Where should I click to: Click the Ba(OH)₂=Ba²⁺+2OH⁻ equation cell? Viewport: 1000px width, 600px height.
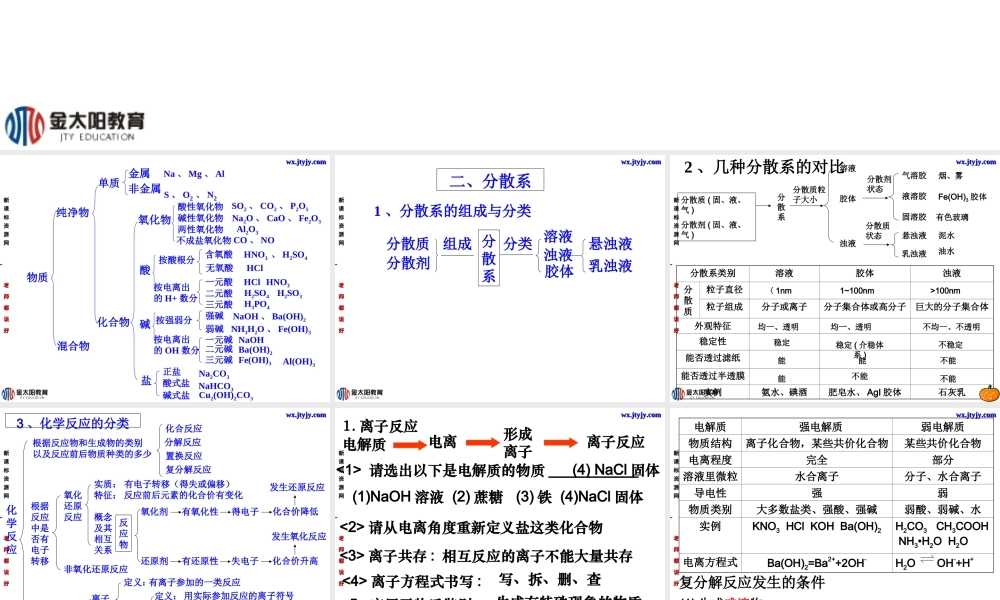click(x=817, y=563)
